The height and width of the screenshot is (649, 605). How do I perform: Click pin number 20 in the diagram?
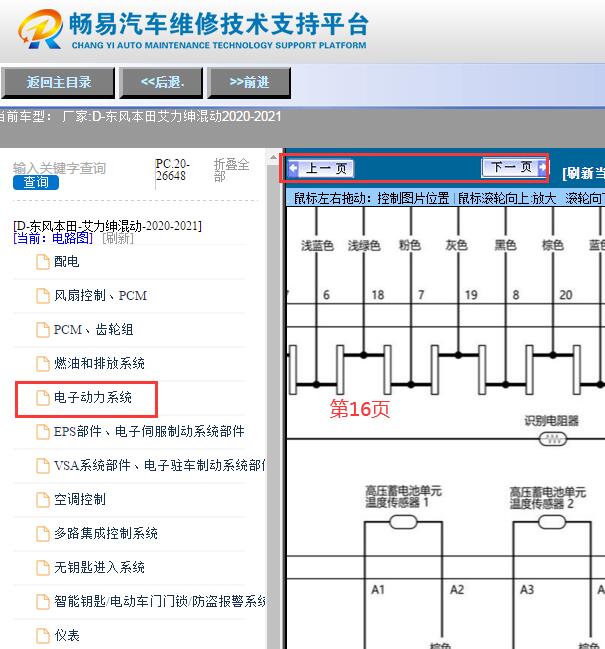tap(566, 295)
